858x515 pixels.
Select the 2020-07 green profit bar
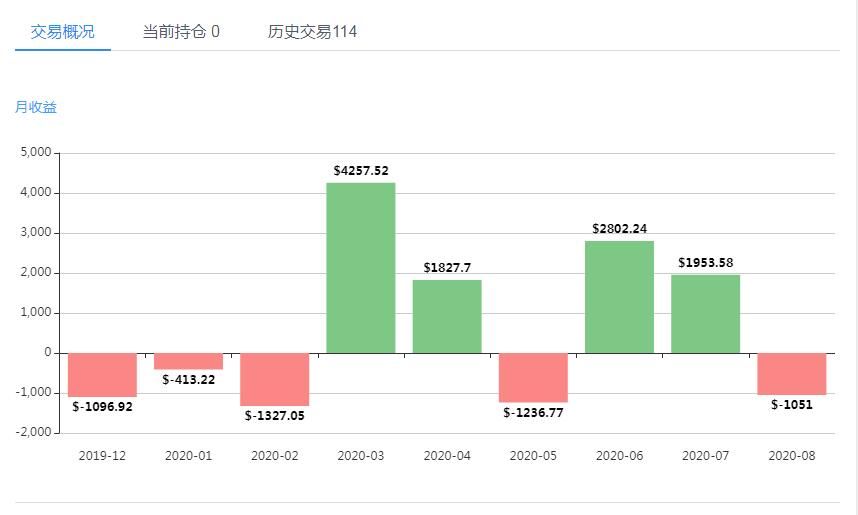pos(705,314)
